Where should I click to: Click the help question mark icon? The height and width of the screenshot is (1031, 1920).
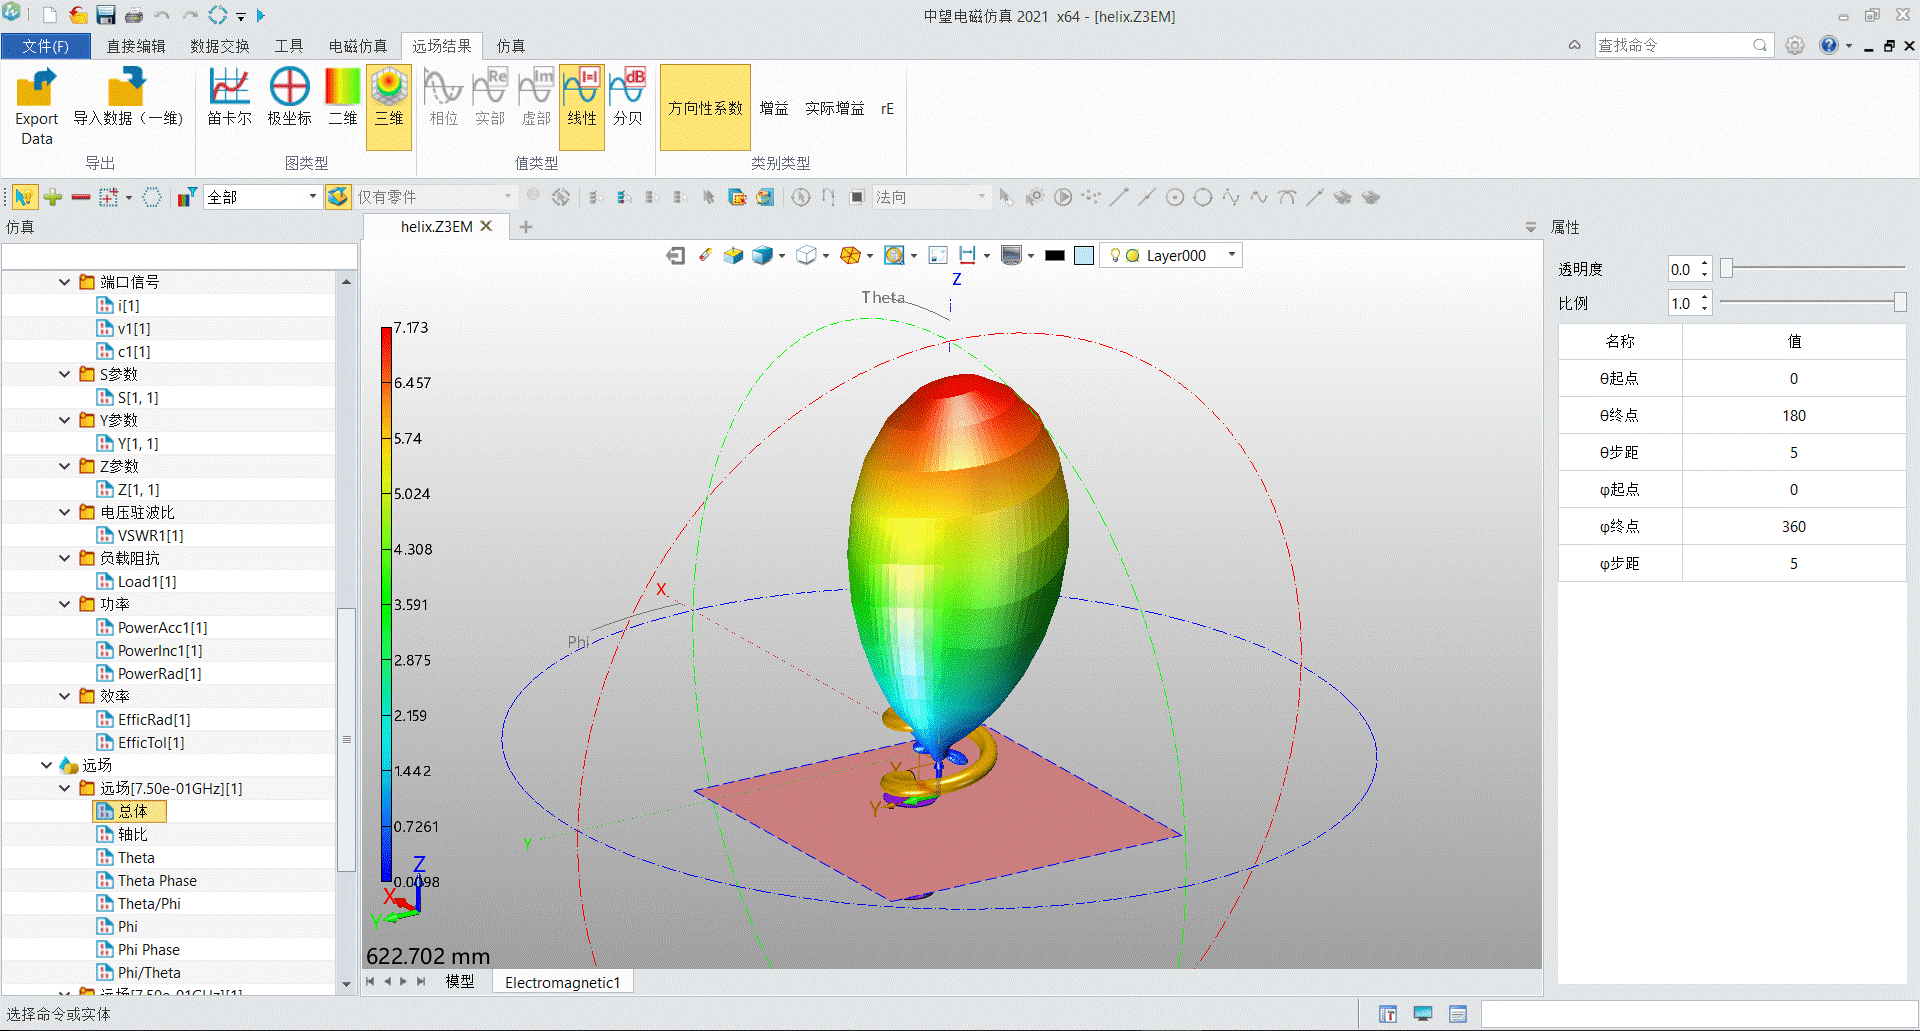click(1828, 45)
